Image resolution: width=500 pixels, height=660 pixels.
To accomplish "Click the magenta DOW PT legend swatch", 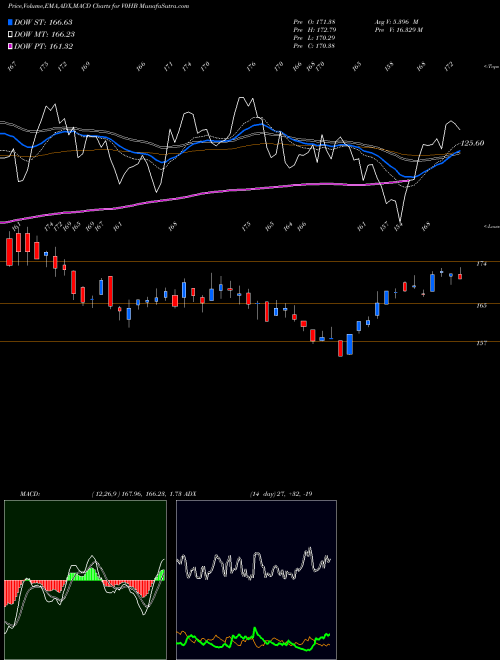I will [x=11, y=46].
